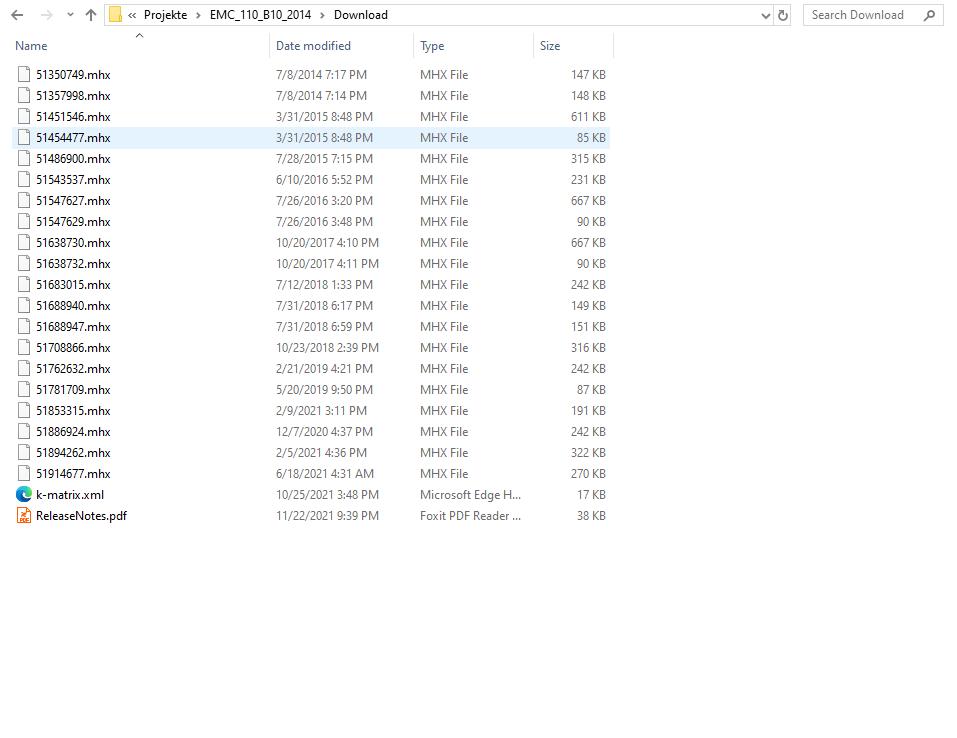Click the 316 KB size cell

tap(588, 347)
